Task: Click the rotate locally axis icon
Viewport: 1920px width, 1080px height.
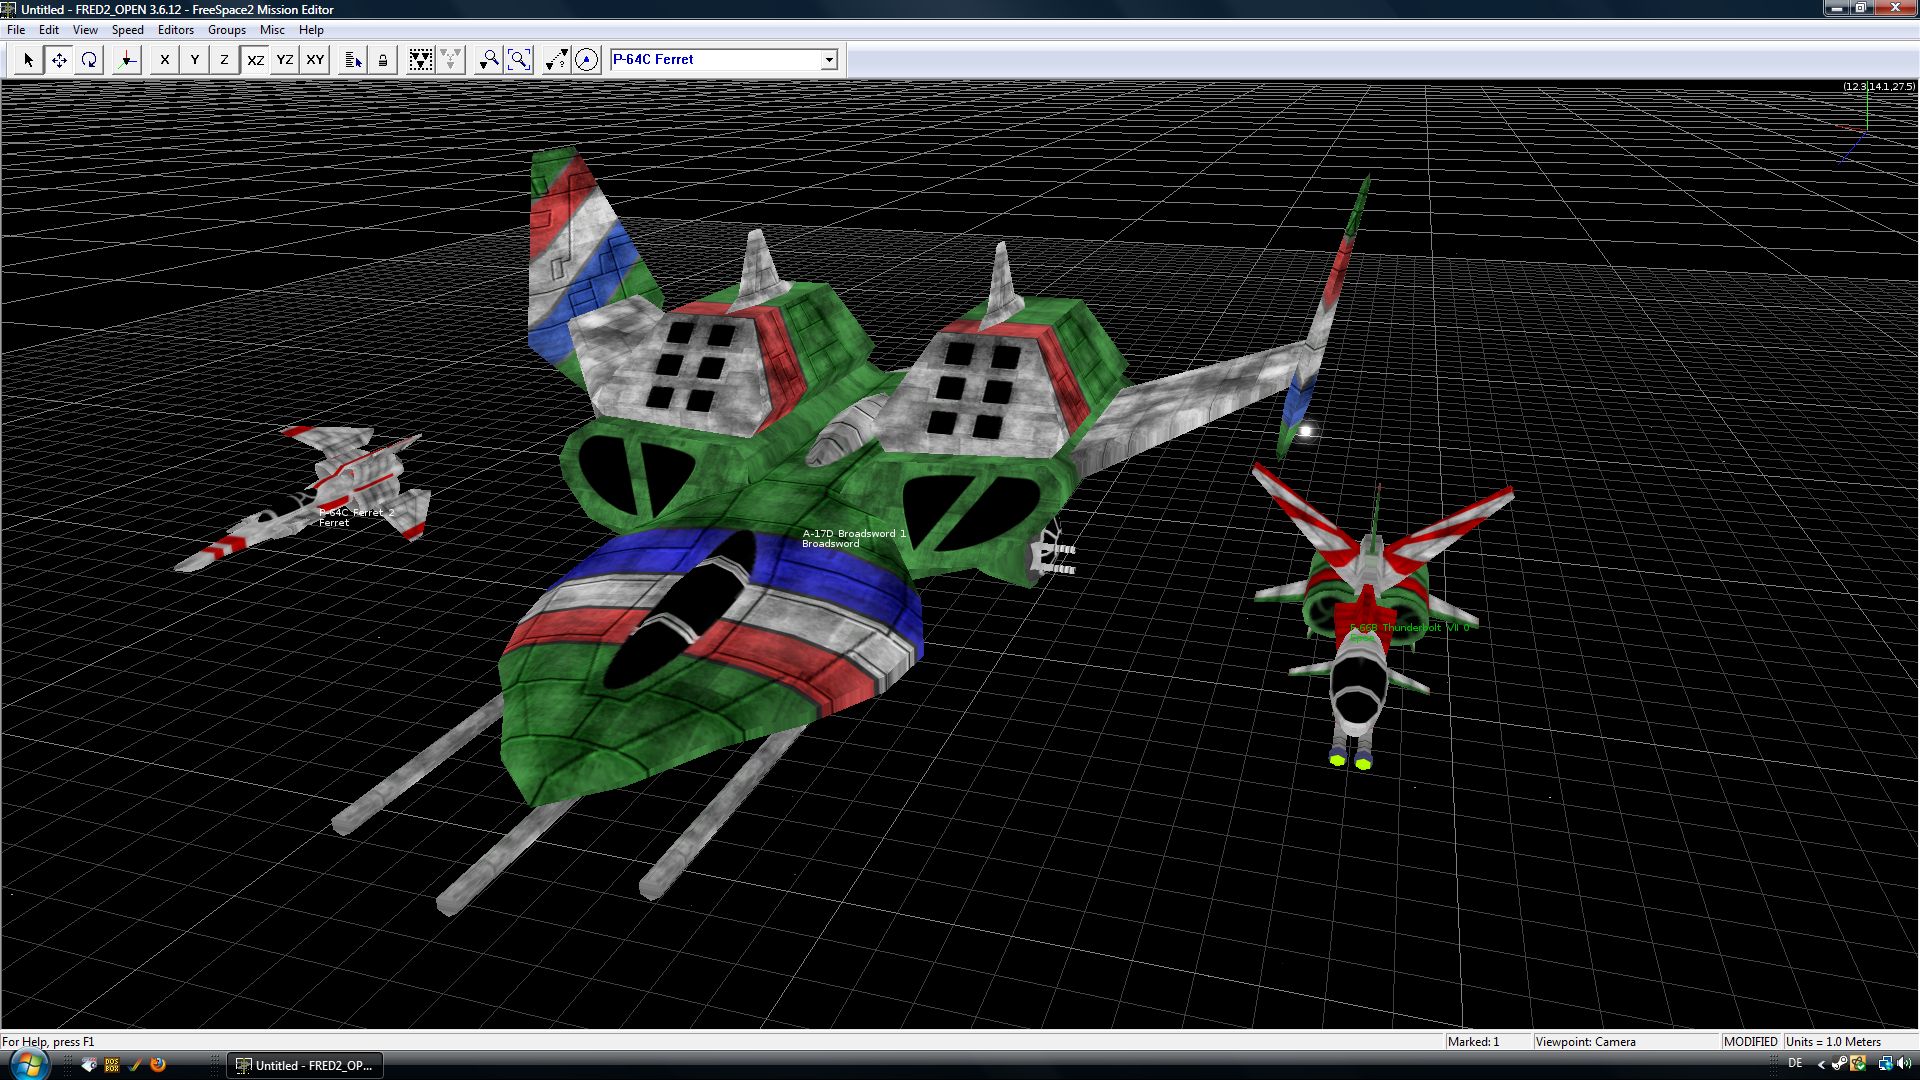Action: pos(127,60)
